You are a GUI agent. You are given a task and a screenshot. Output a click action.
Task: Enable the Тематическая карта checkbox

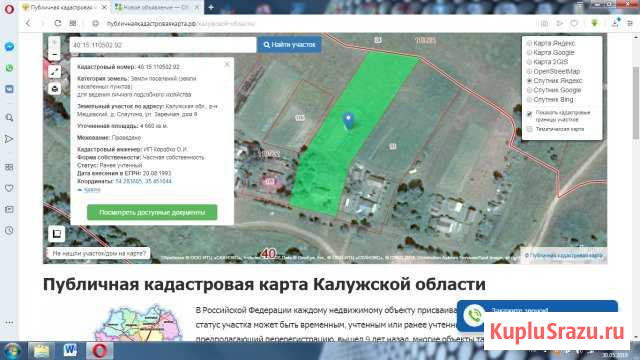click(529, 129)
